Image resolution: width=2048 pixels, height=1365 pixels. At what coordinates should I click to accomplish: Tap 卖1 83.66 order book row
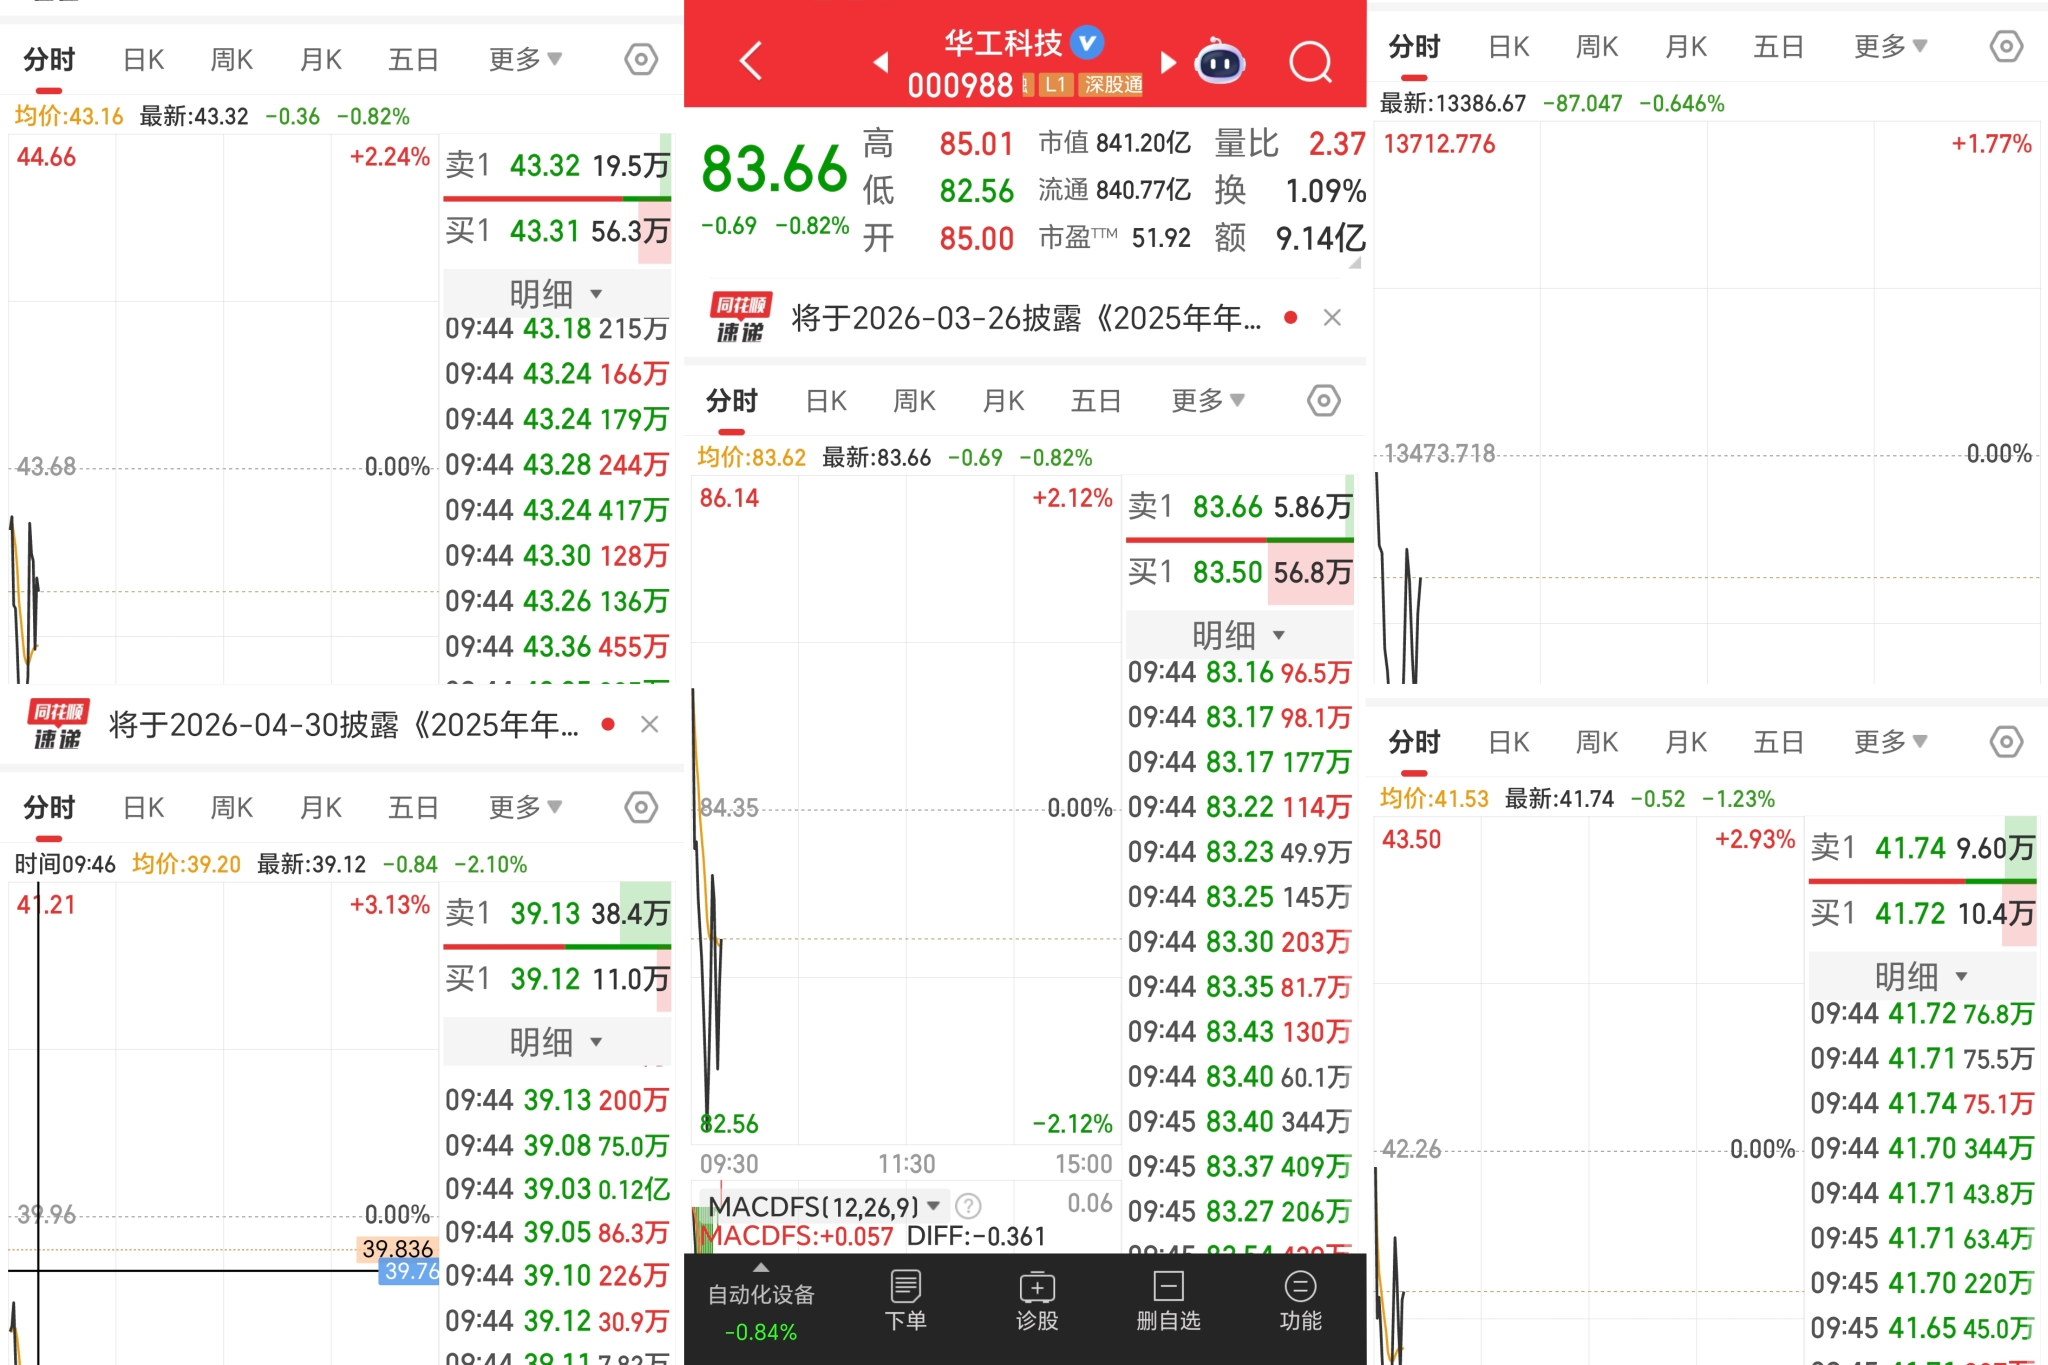pos(1238,507)
